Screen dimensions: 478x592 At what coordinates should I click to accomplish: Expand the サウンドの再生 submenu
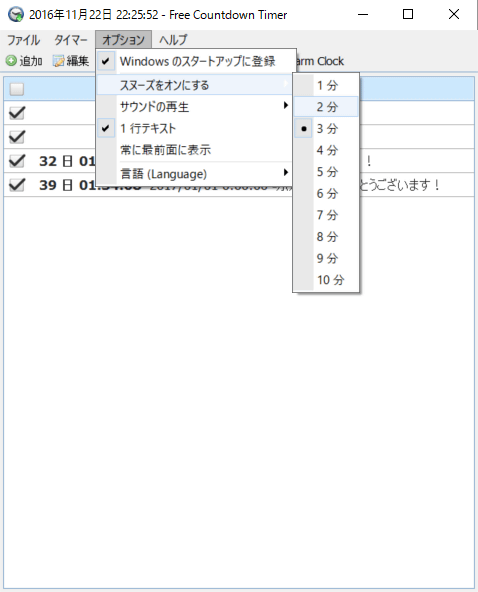click(x=195, y=107)
